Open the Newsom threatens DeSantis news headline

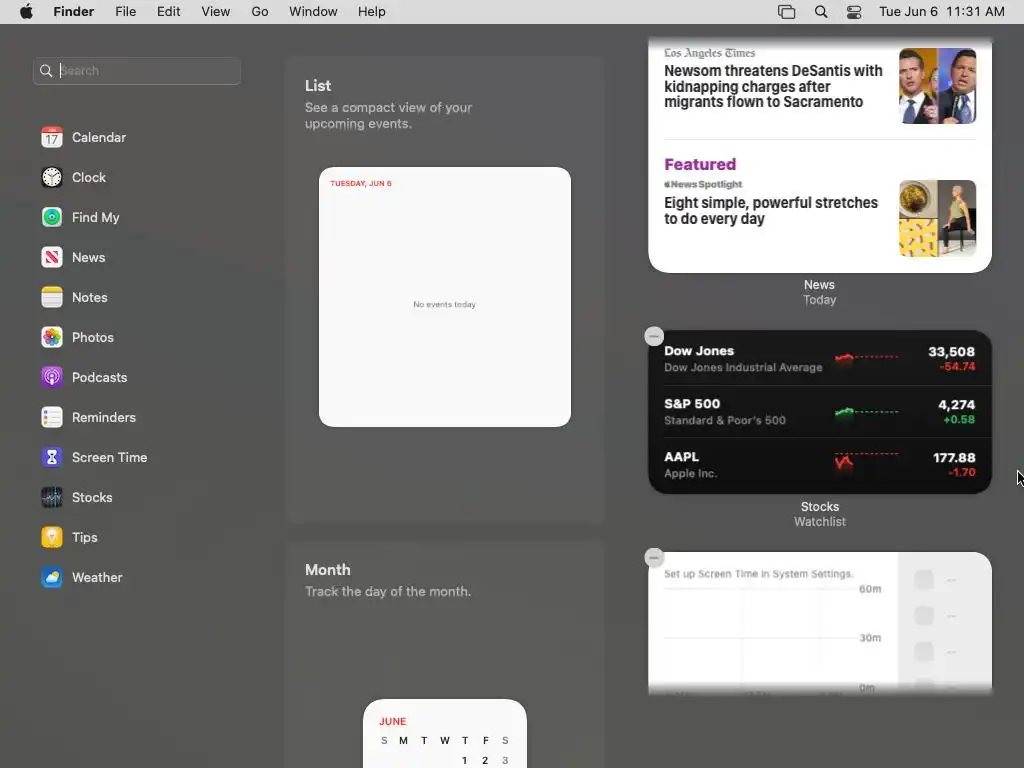coord(773,86)
